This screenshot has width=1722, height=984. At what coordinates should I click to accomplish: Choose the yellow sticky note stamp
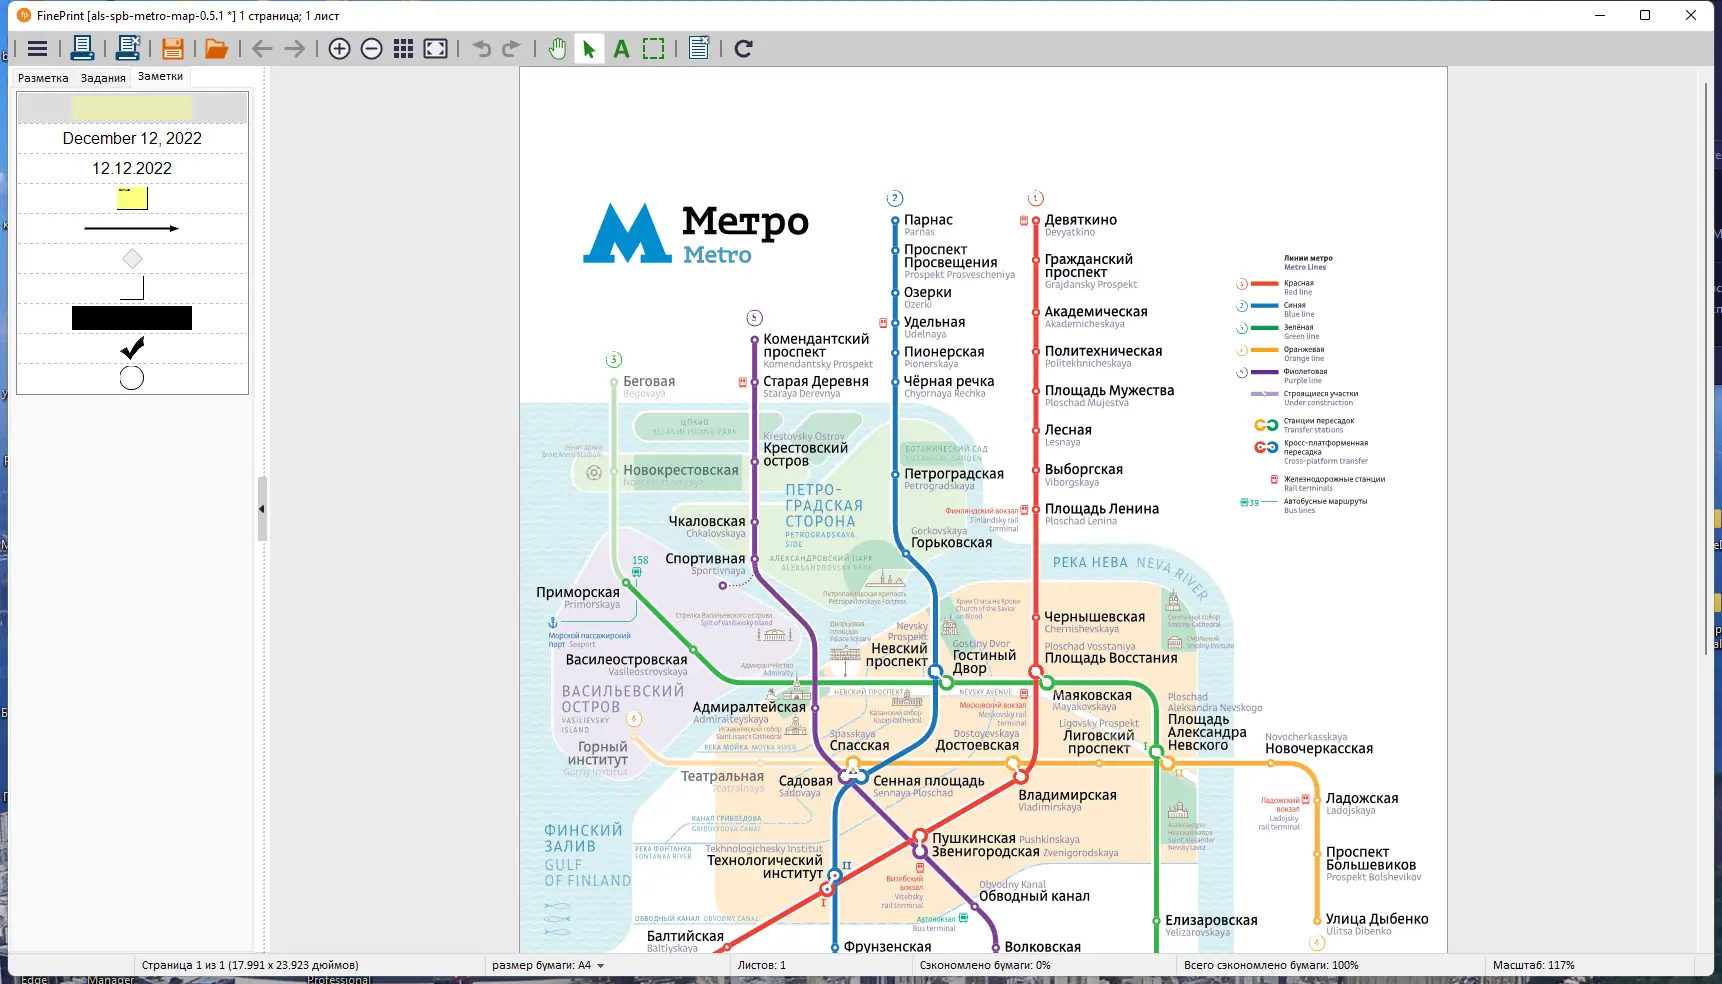pos(132,198)
